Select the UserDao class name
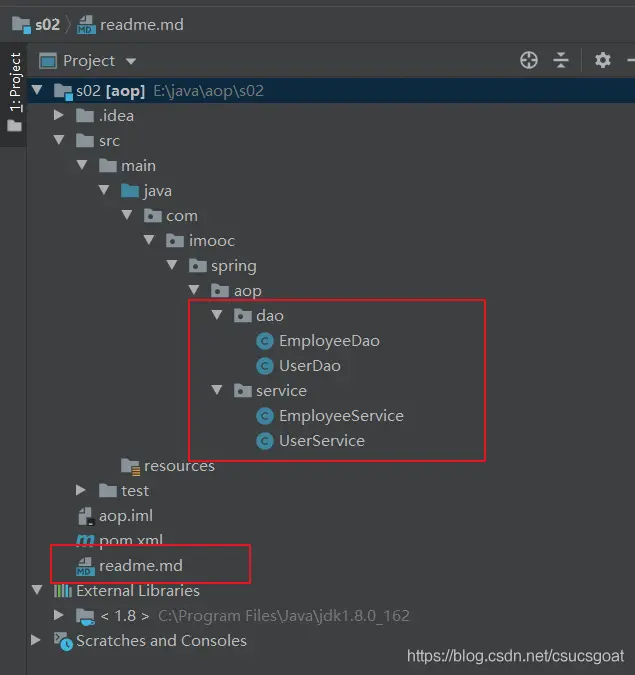The image size is (635, 675). (310, 366)
